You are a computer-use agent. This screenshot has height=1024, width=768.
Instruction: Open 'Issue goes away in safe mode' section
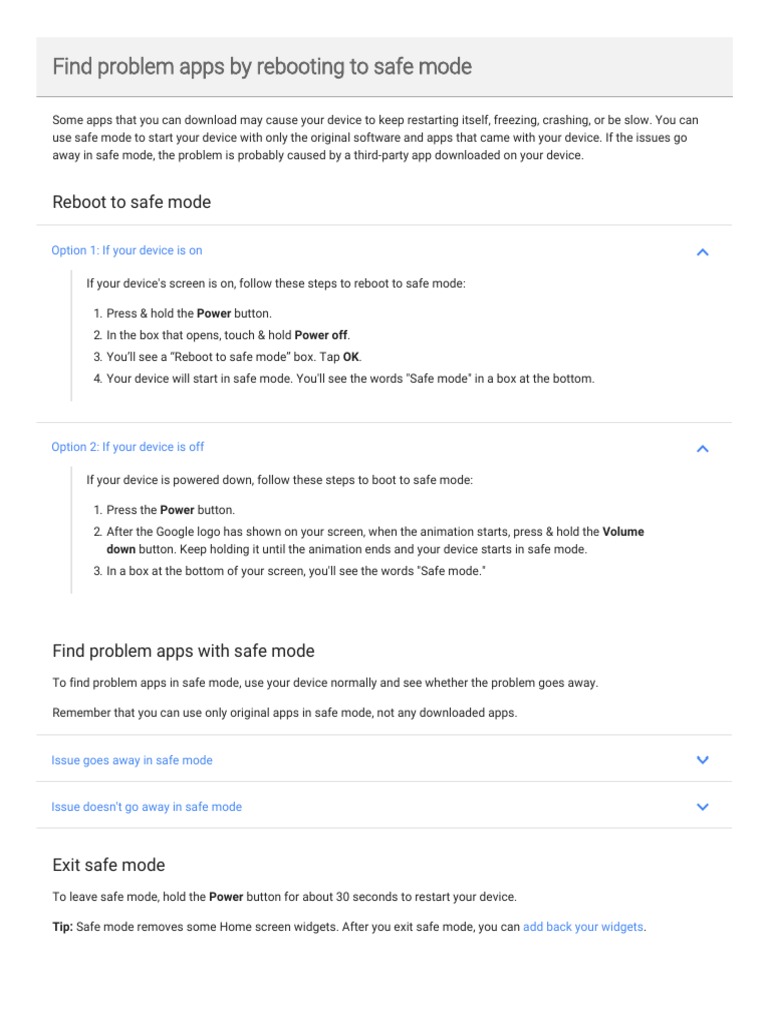[132, 761]
